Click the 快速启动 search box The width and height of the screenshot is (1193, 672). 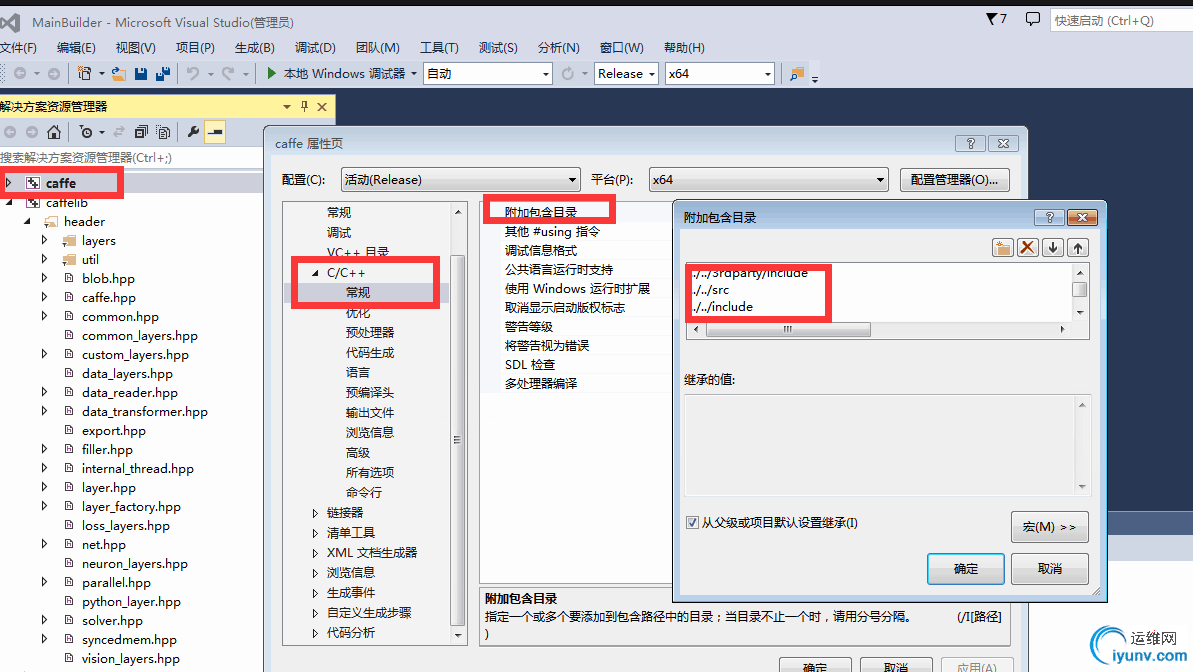tap(1121, 21)
